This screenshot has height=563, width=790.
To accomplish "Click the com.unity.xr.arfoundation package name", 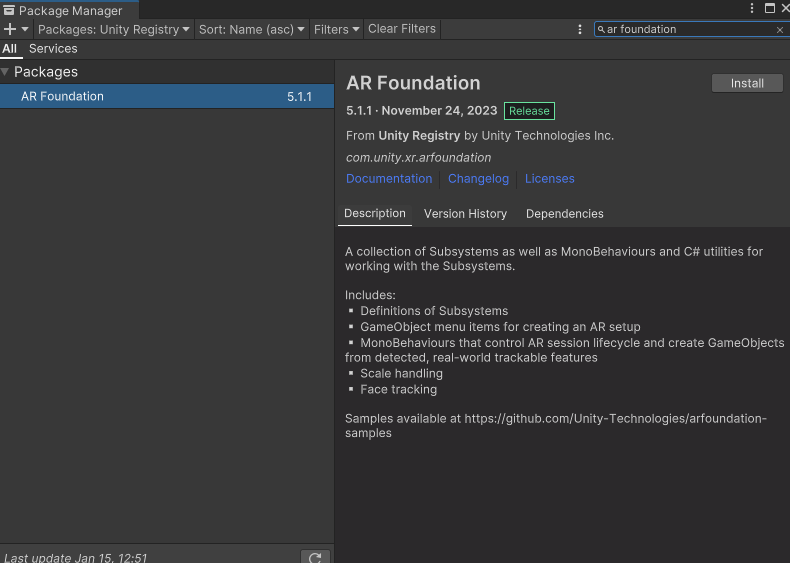I will pos(418,157).
